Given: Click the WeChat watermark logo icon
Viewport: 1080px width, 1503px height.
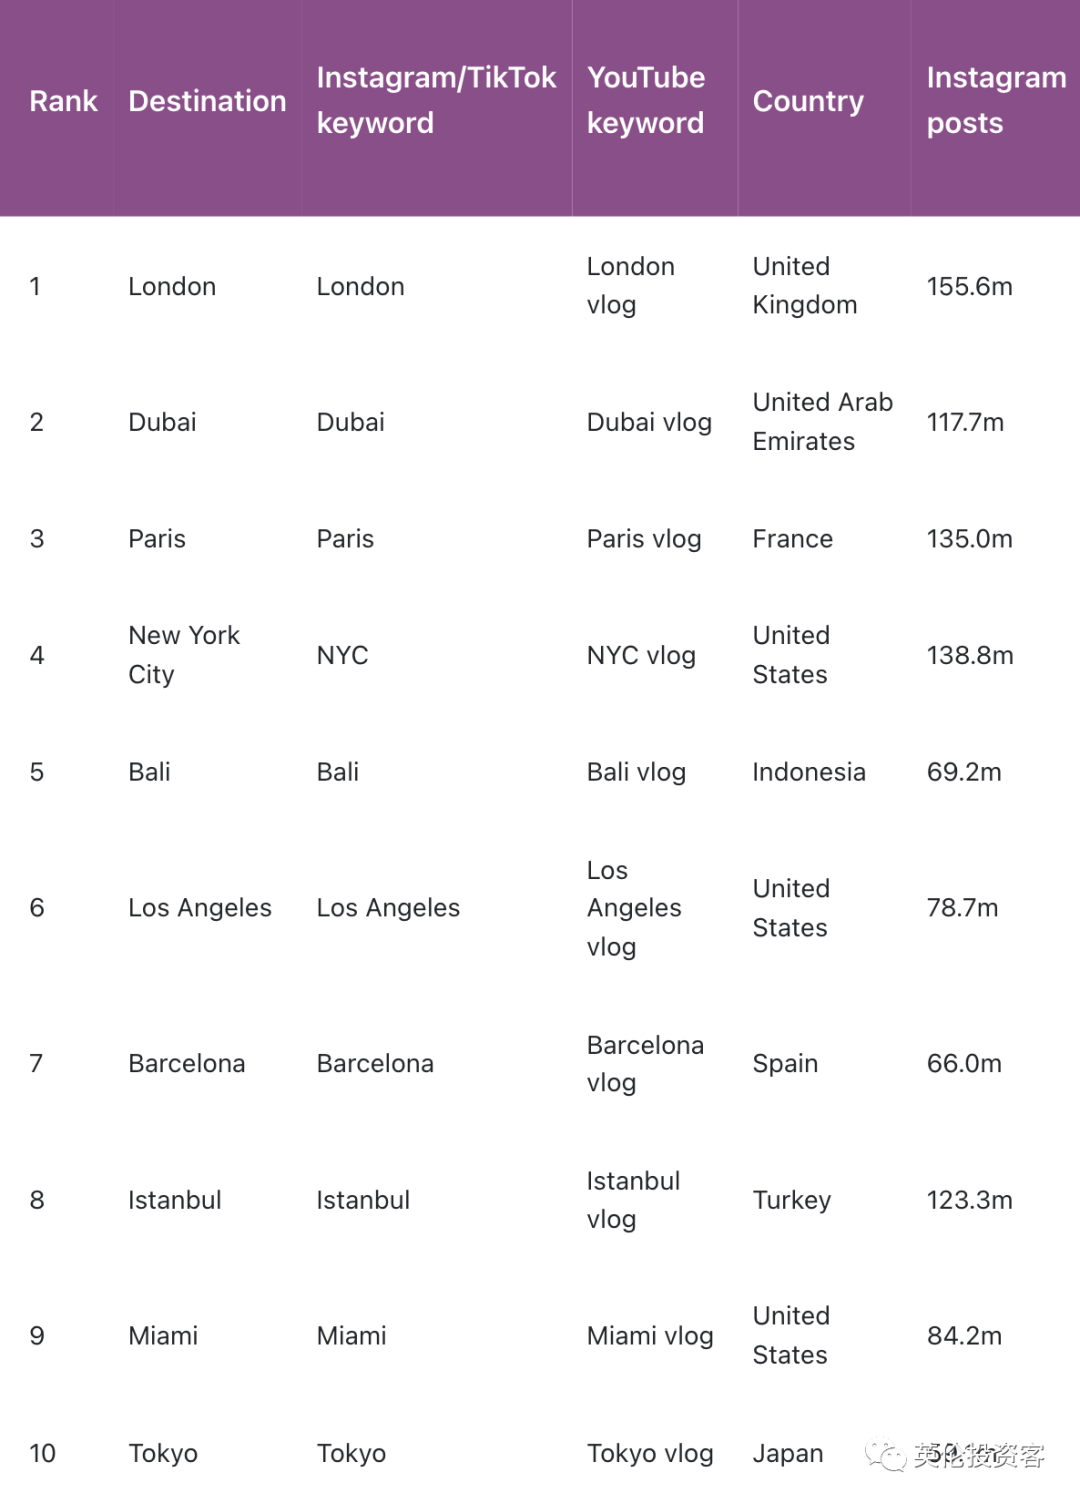Looking at the screenshot, I should (x=885, y=1455).
